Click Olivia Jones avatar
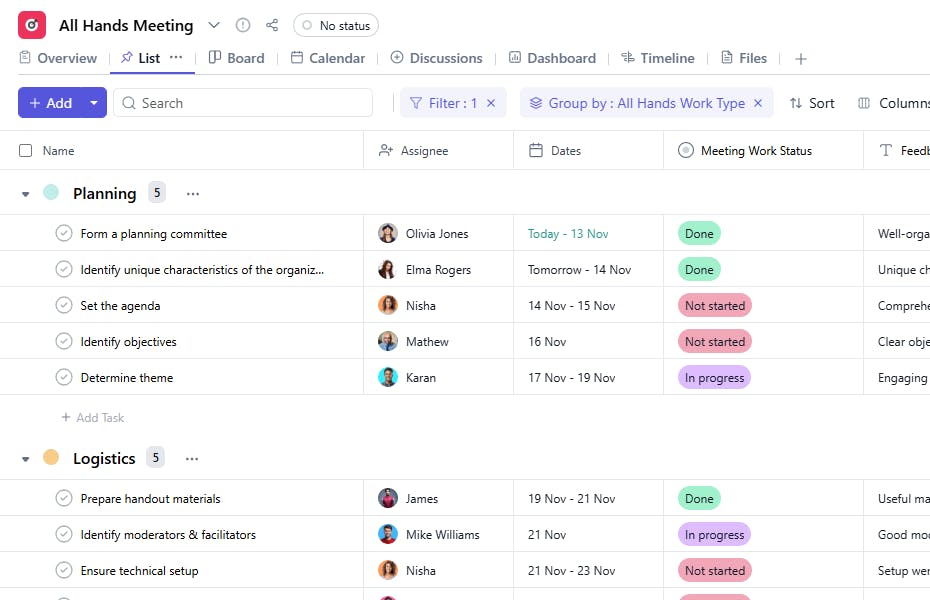 (x=388, y=234)
